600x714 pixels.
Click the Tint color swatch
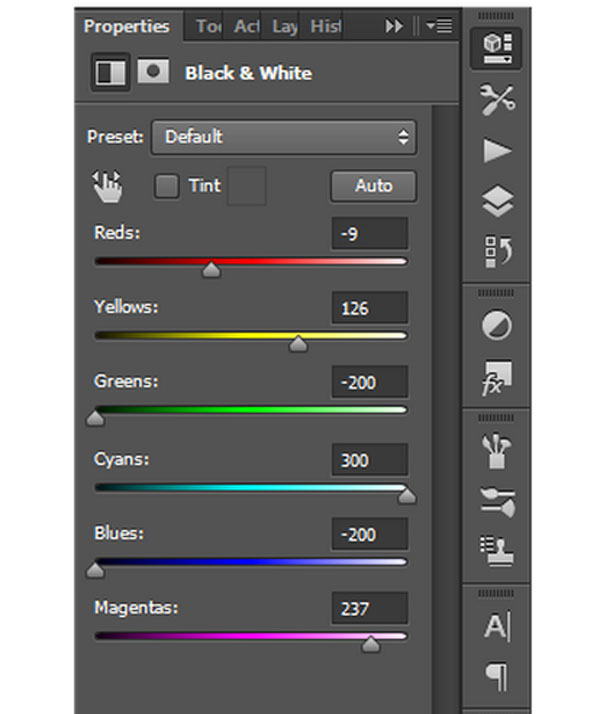pyautogui.click(x=247, y=186)
